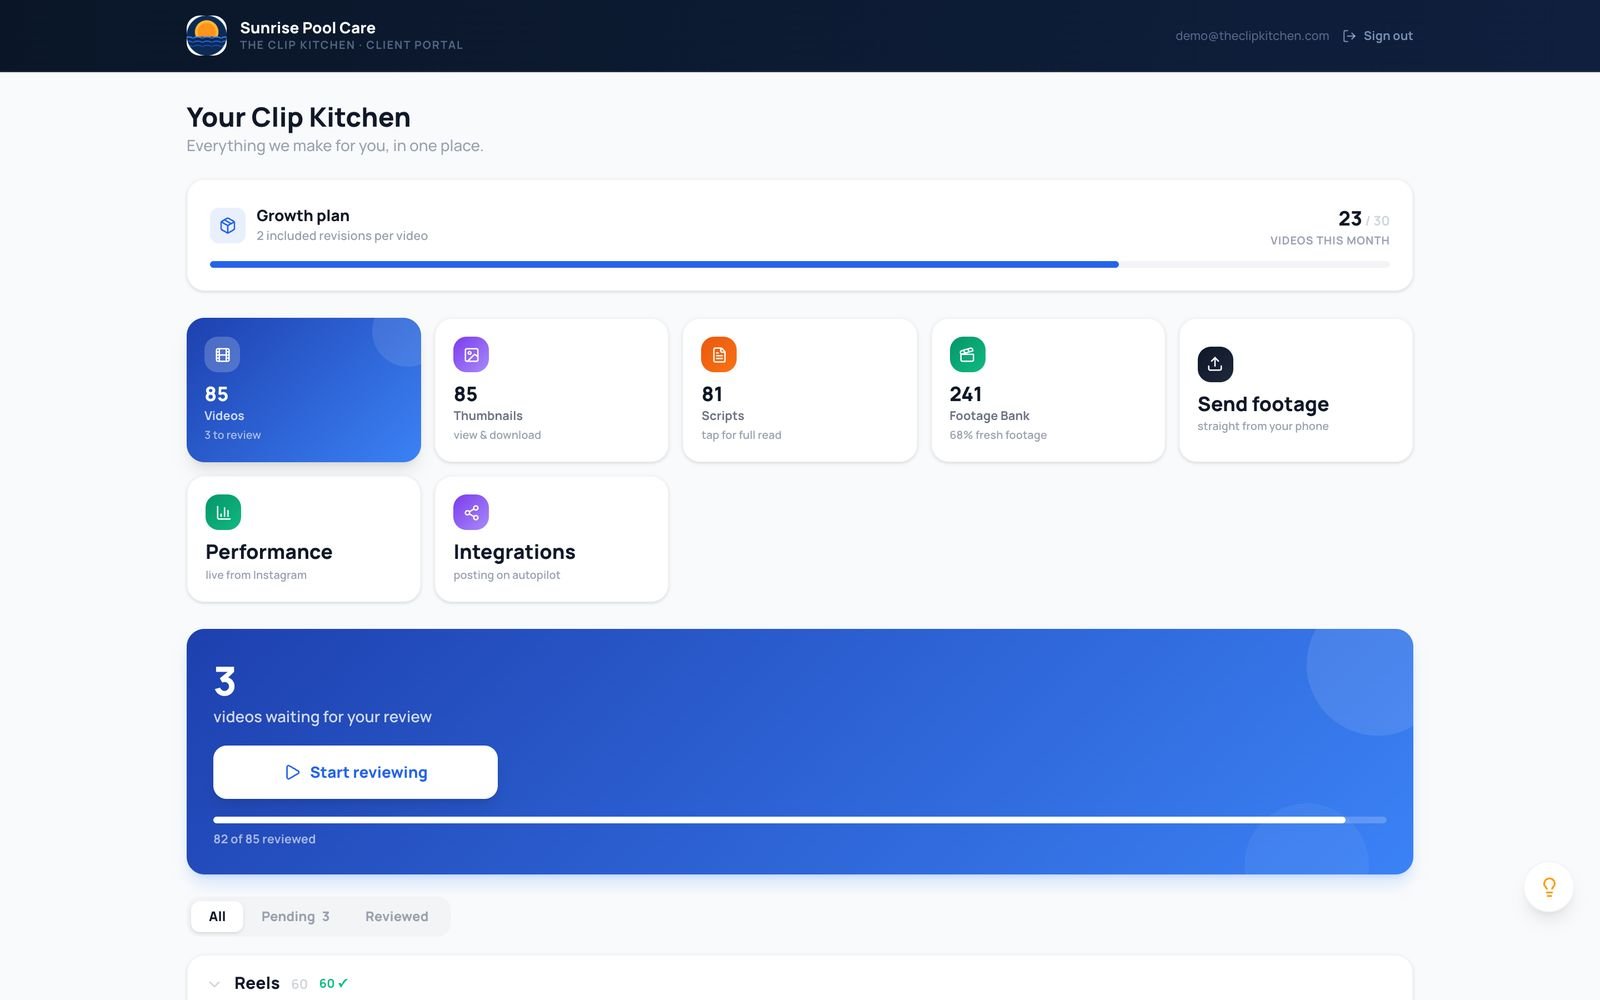Click the Growth plan cube icon
This screenshot has width=1600, height=1000.
coord(228,226)
